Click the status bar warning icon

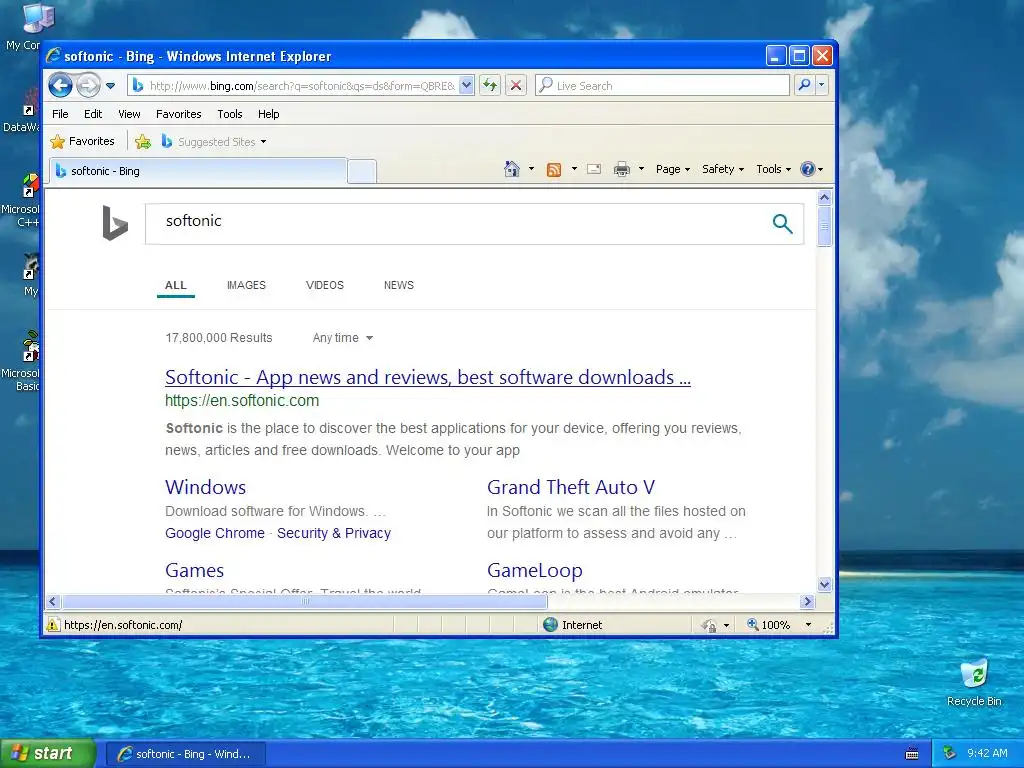53,625
